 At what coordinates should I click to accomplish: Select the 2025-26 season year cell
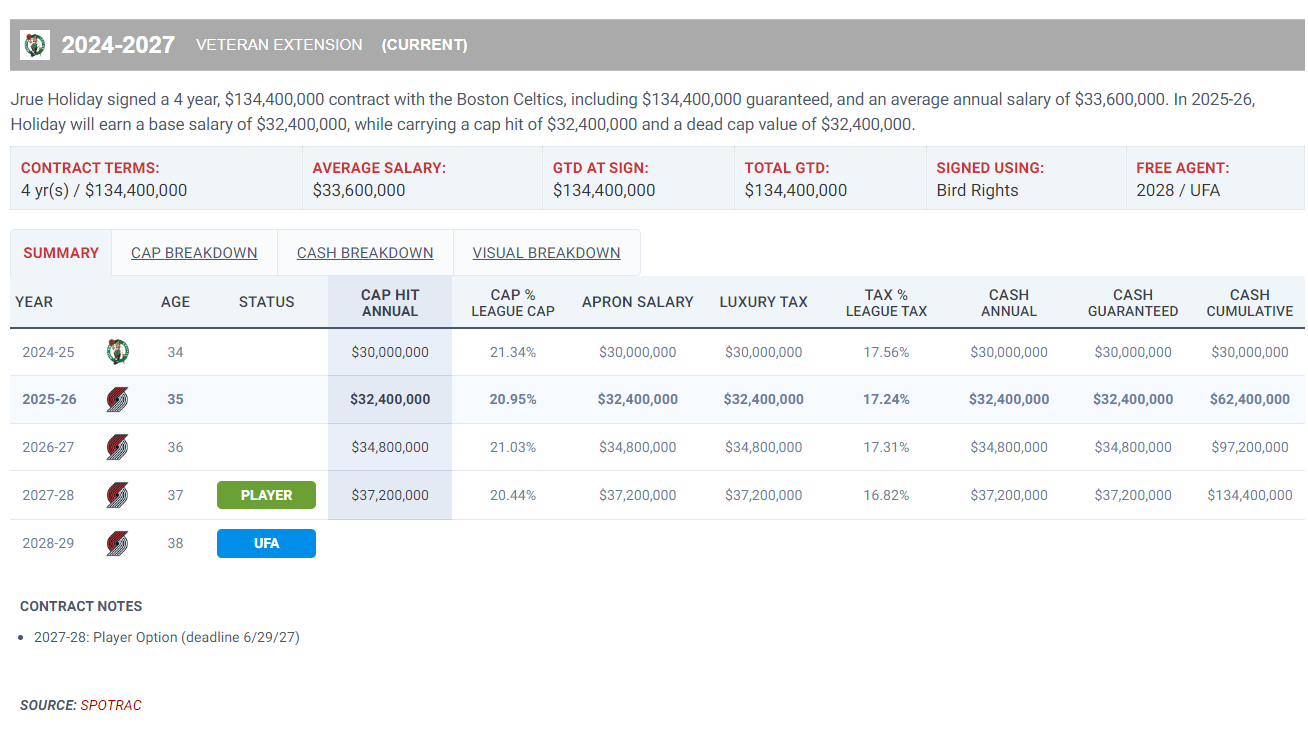click(50, 399)
